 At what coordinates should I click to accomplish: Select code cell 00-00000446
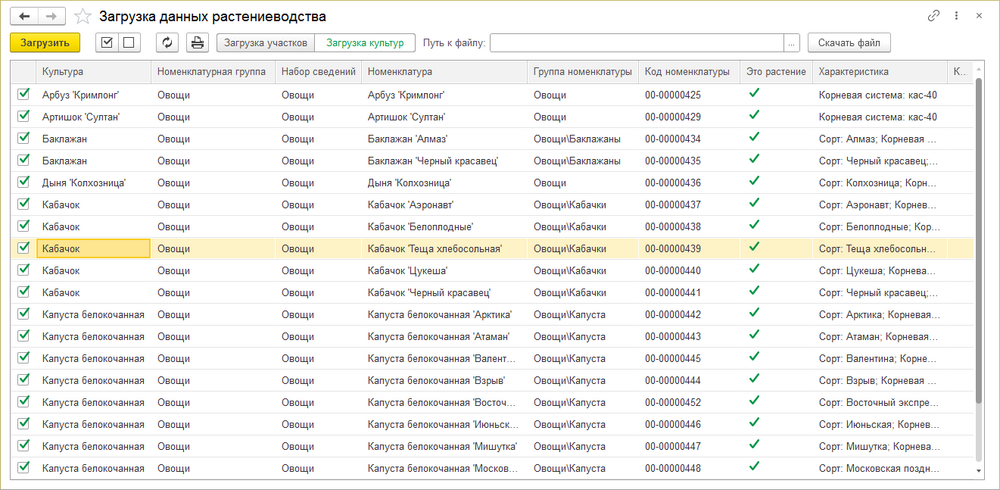pos(689,424)
